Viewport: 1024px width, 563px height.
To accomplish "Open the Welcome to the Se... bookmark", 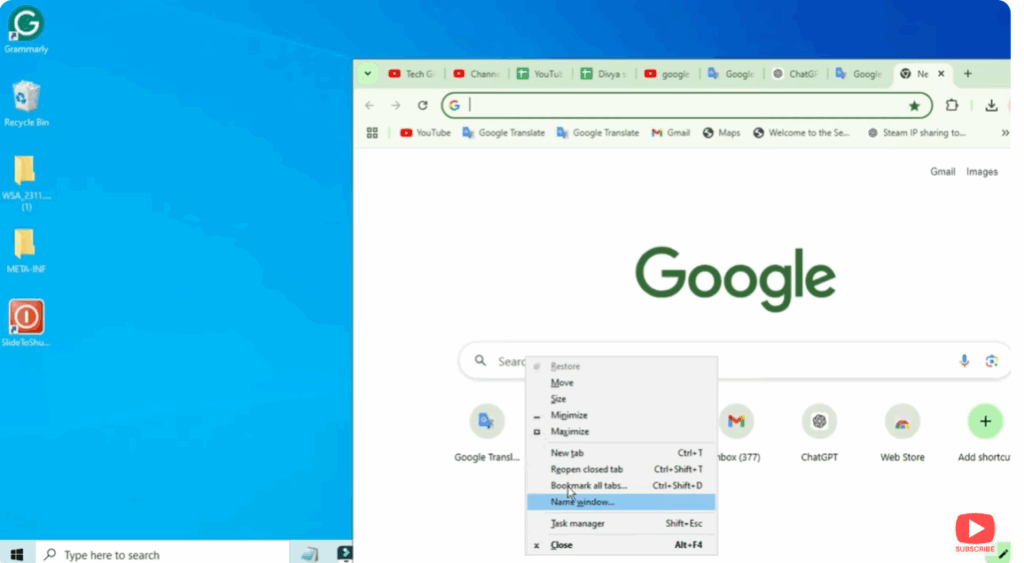I will 801,133.
